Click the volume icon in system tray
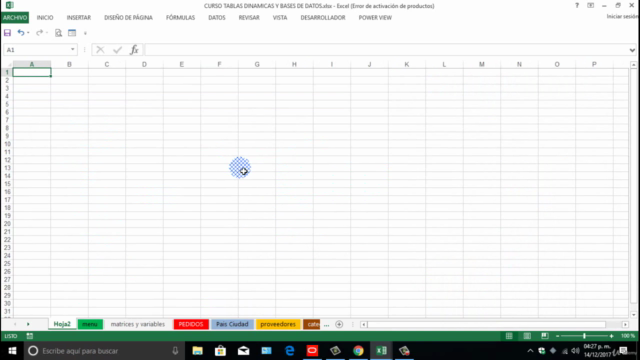Viewport: 640px width, 360px height. pos(576,351)
